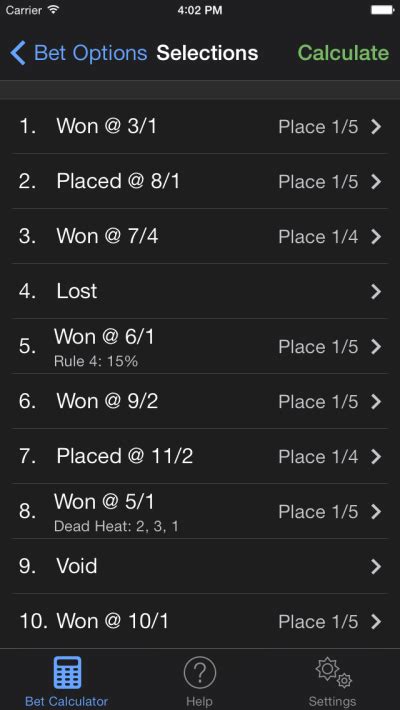This screenshot has height=710, width=400.
Task: Open chevron for selection 7 Placed @ 11/2
Action: click(376, 456)
